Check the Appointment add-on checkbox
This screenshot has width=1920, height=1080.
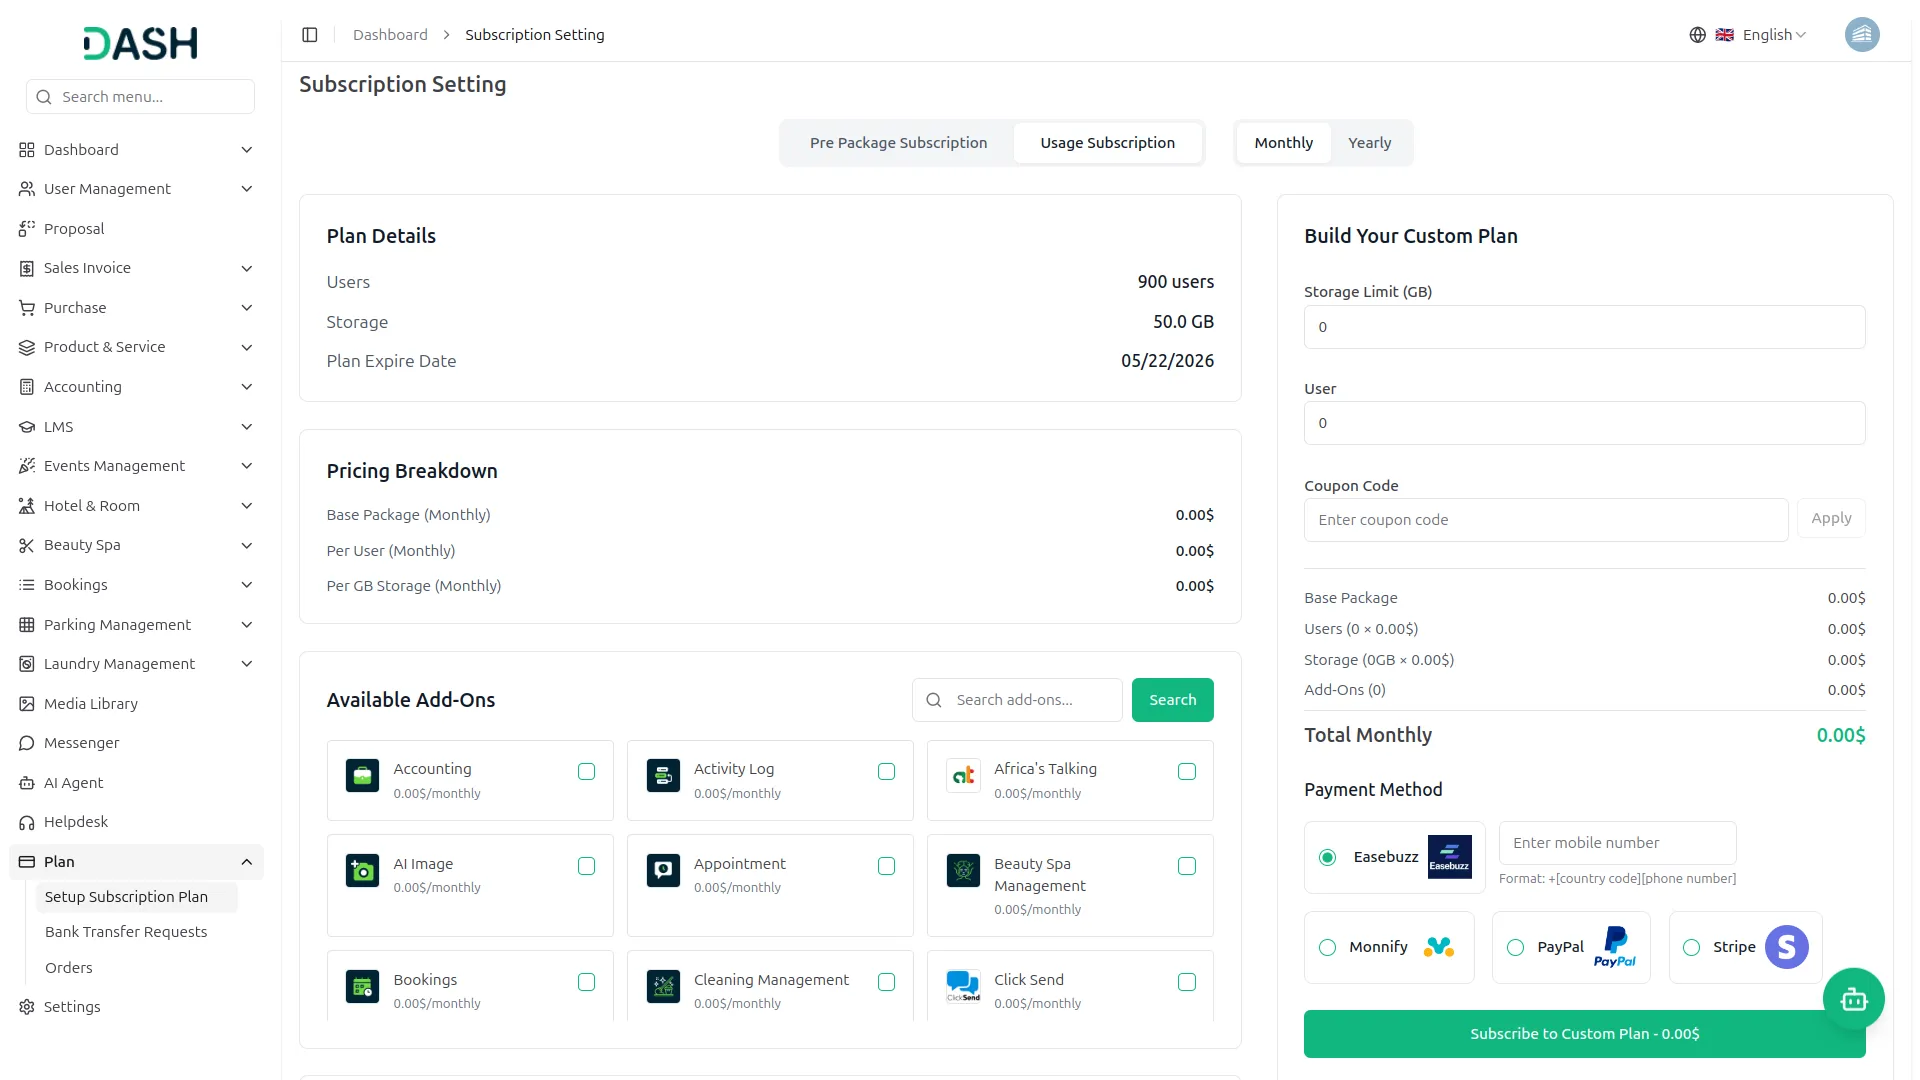pos(886,866)
